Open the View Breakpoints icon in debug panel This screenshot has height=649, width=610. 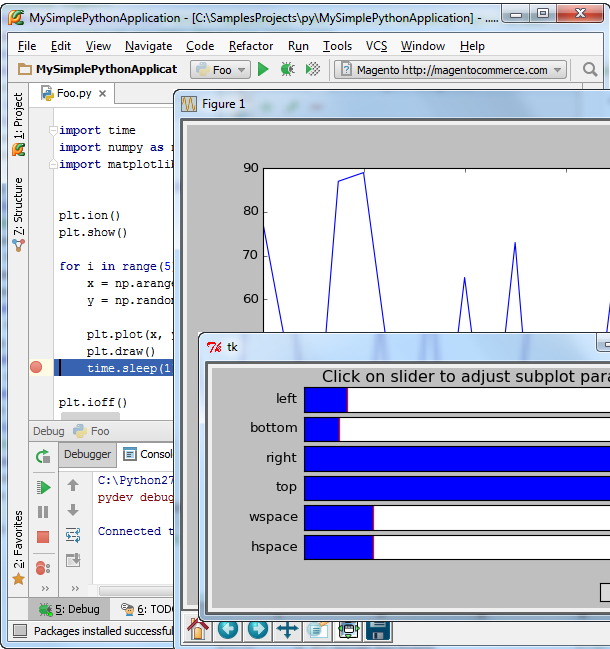tap(43, 568)
